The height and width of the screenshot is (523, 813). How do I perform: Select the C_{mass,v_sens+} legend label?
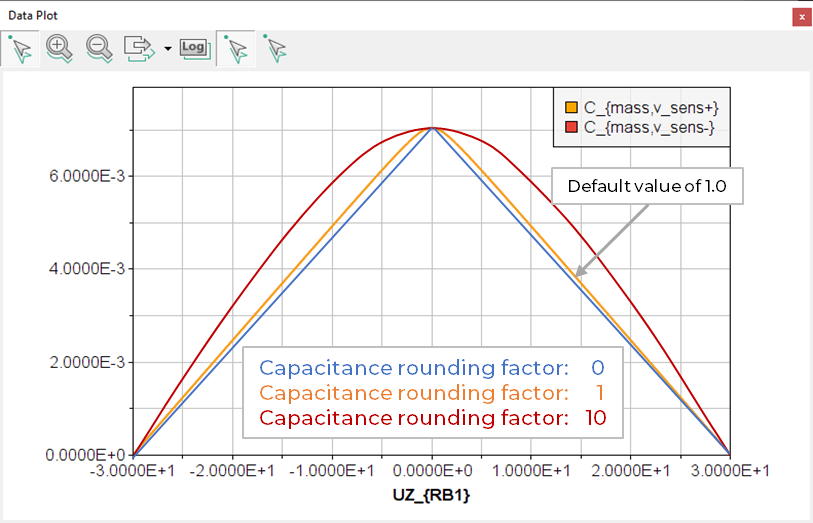click(x=651, y=107)
